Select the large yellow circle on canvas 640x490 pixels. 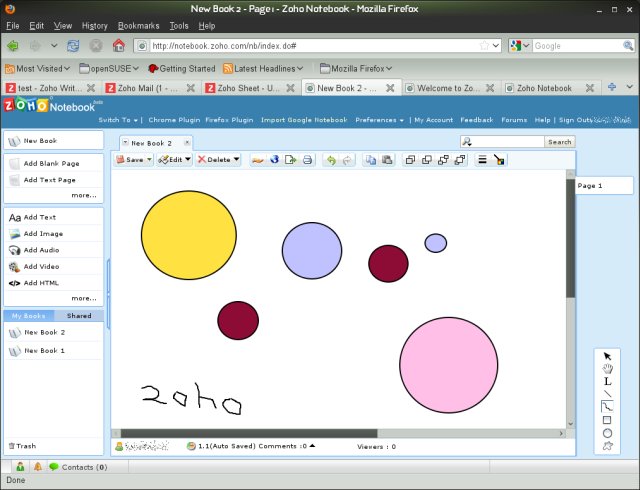(x=188, y=235)
